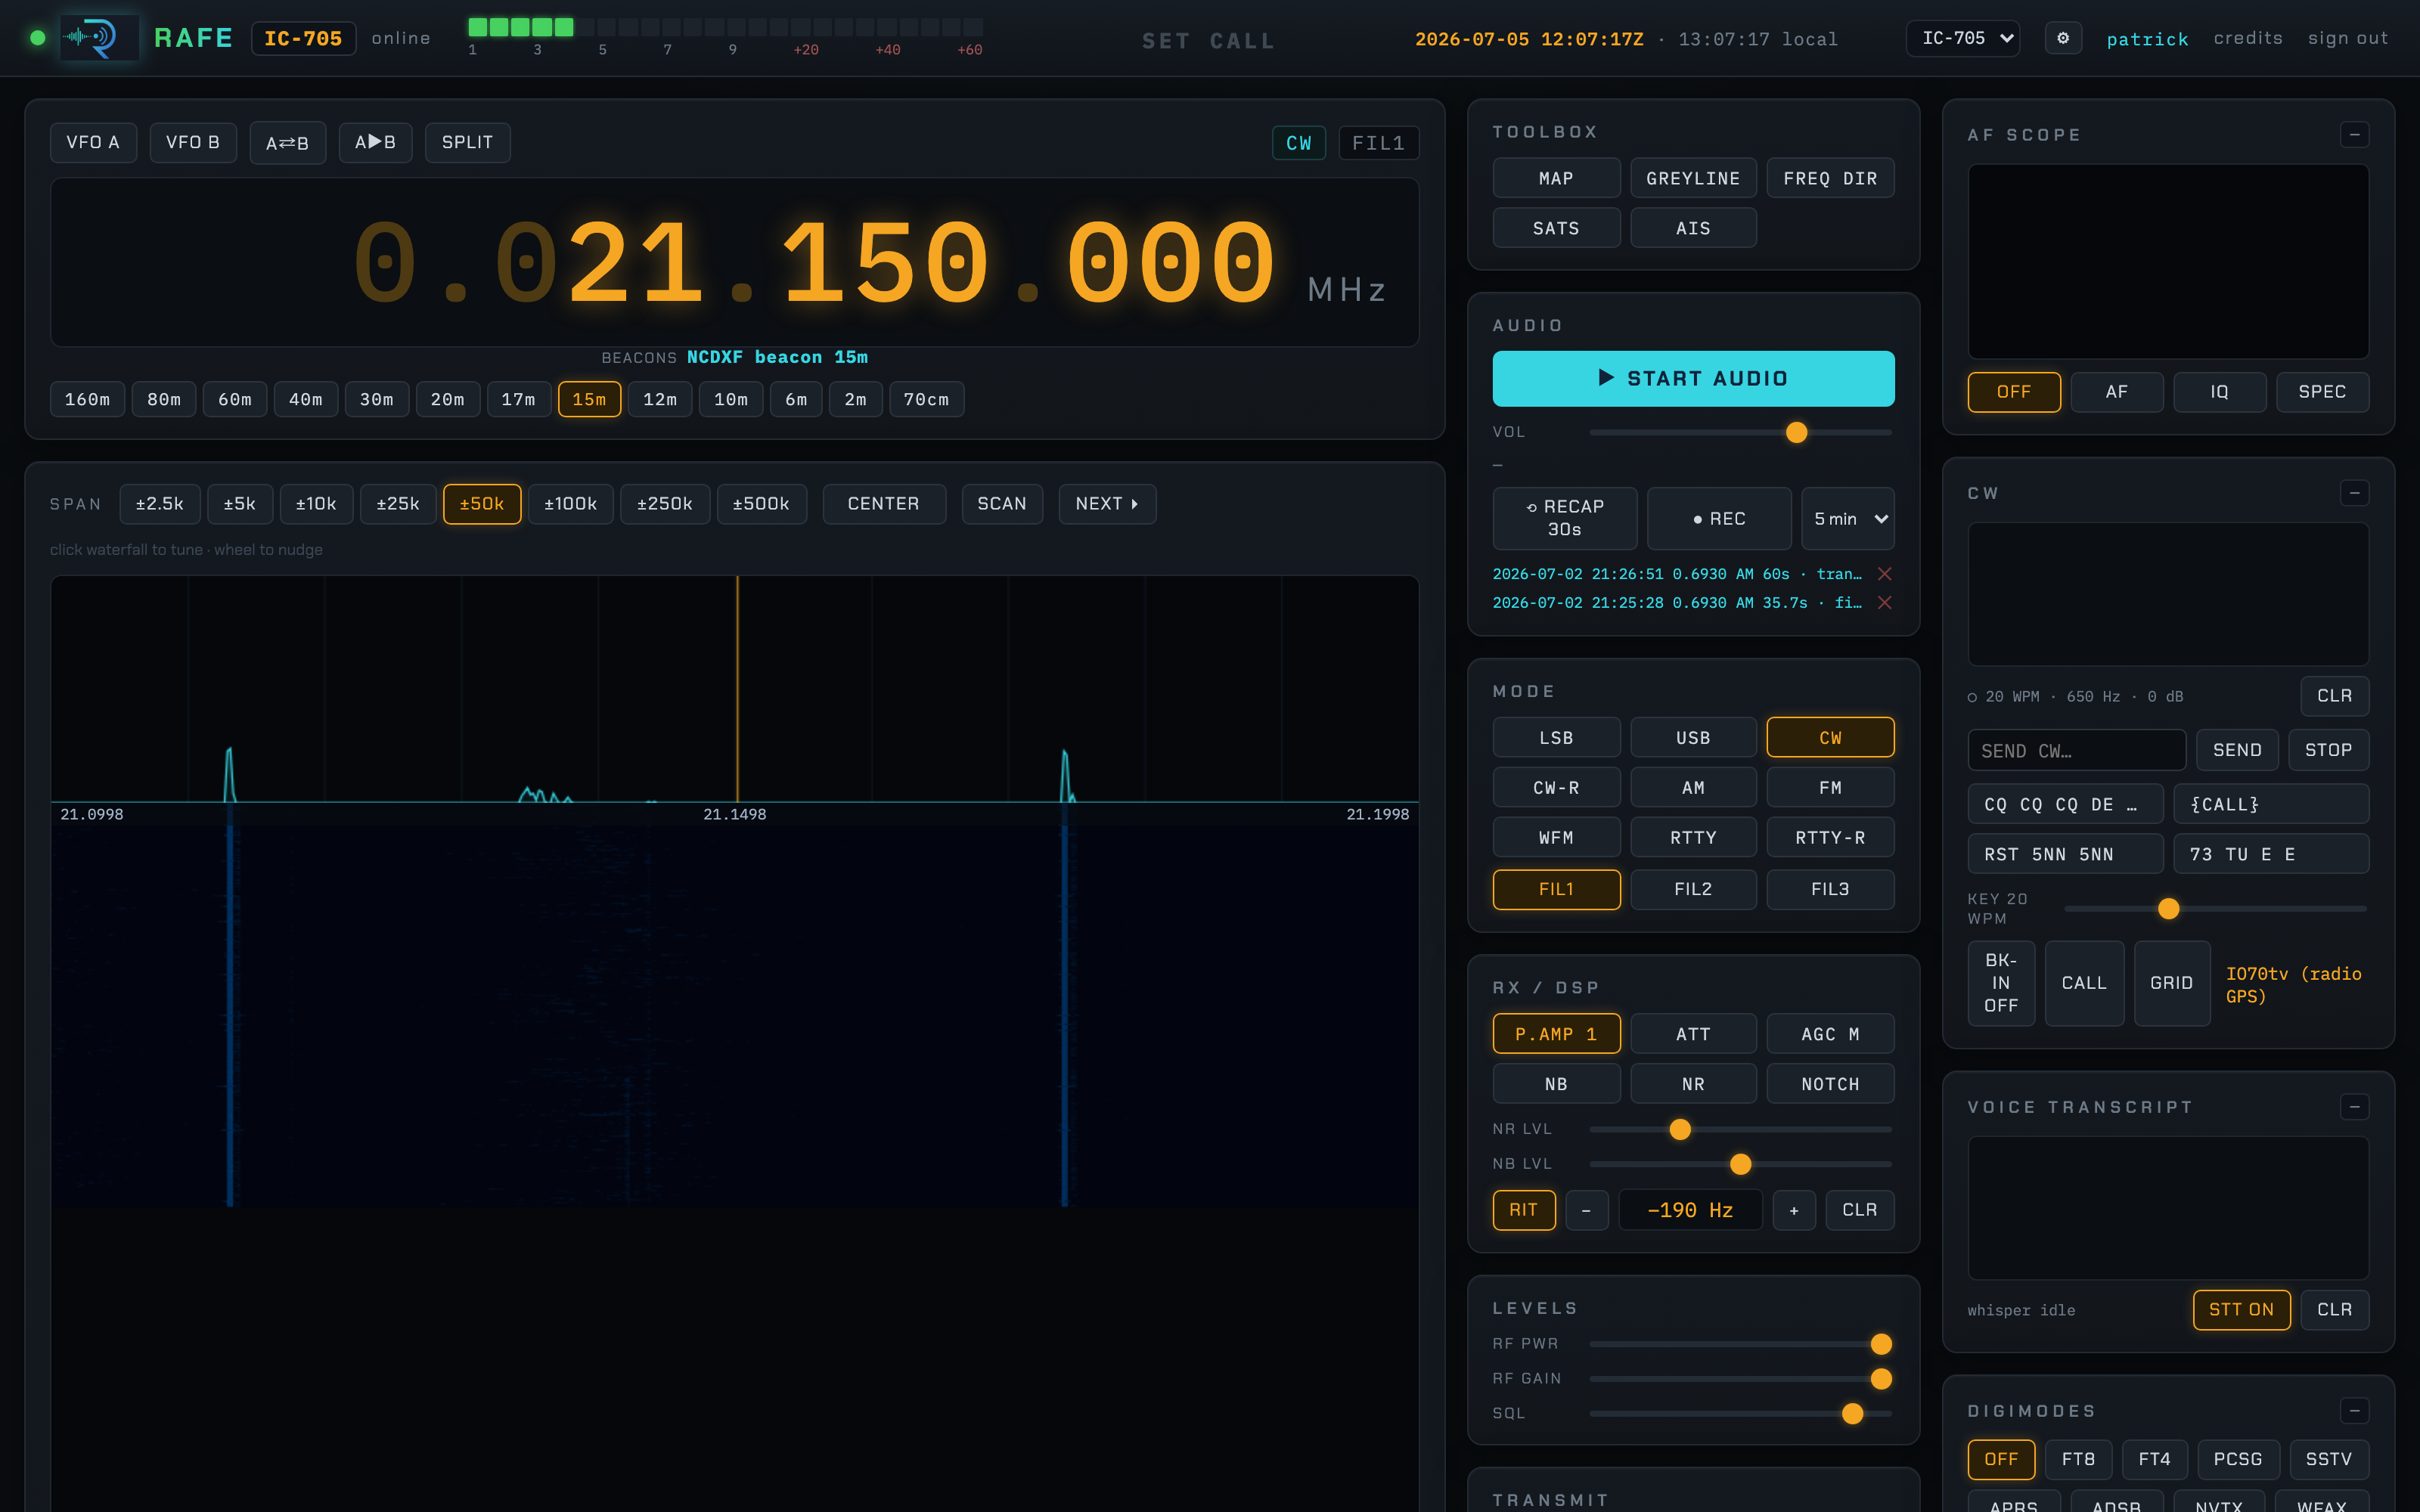
Task: Open settings gear icon in header
Action: tap(2062, 38)
